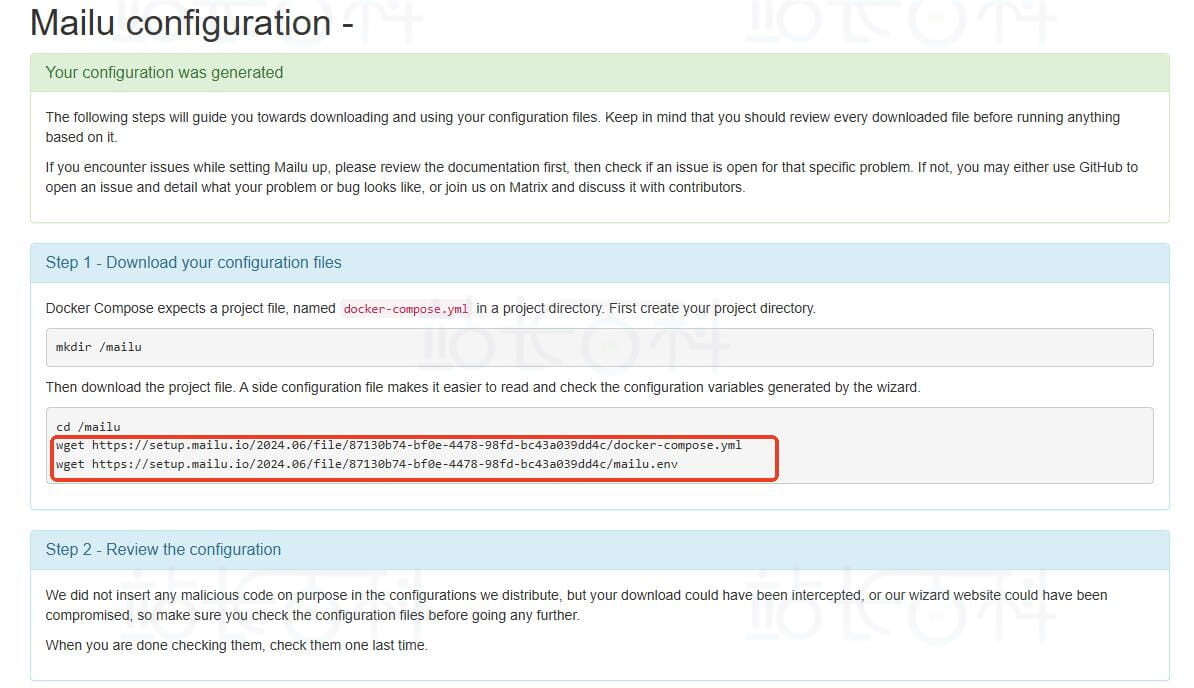Image resolution: width=1194 pixels, height=688 pixels.
Task: Click the 'cd /mailu' command line
Action: coord(88,427)
